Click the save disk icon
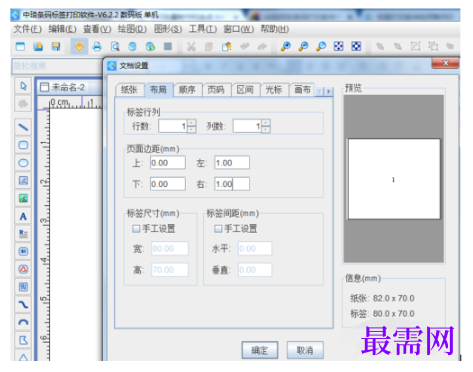473x372 pixels. [x=56, y=46]
